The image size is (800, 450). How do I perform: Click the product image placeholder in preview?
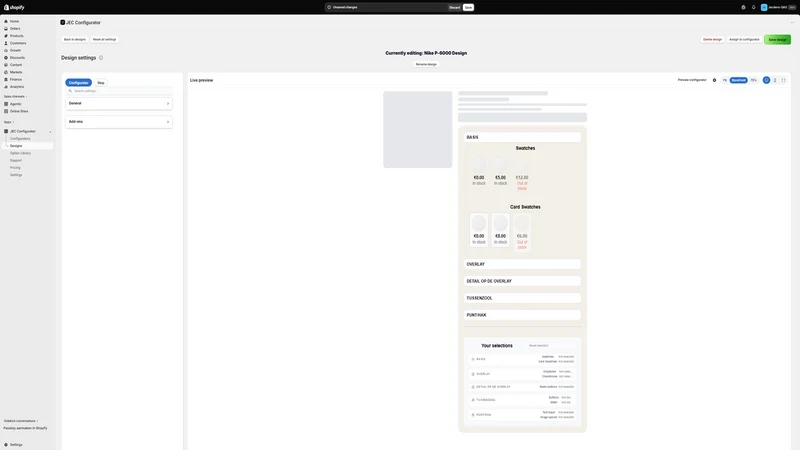pyautogui.click(x=418, y=130)
